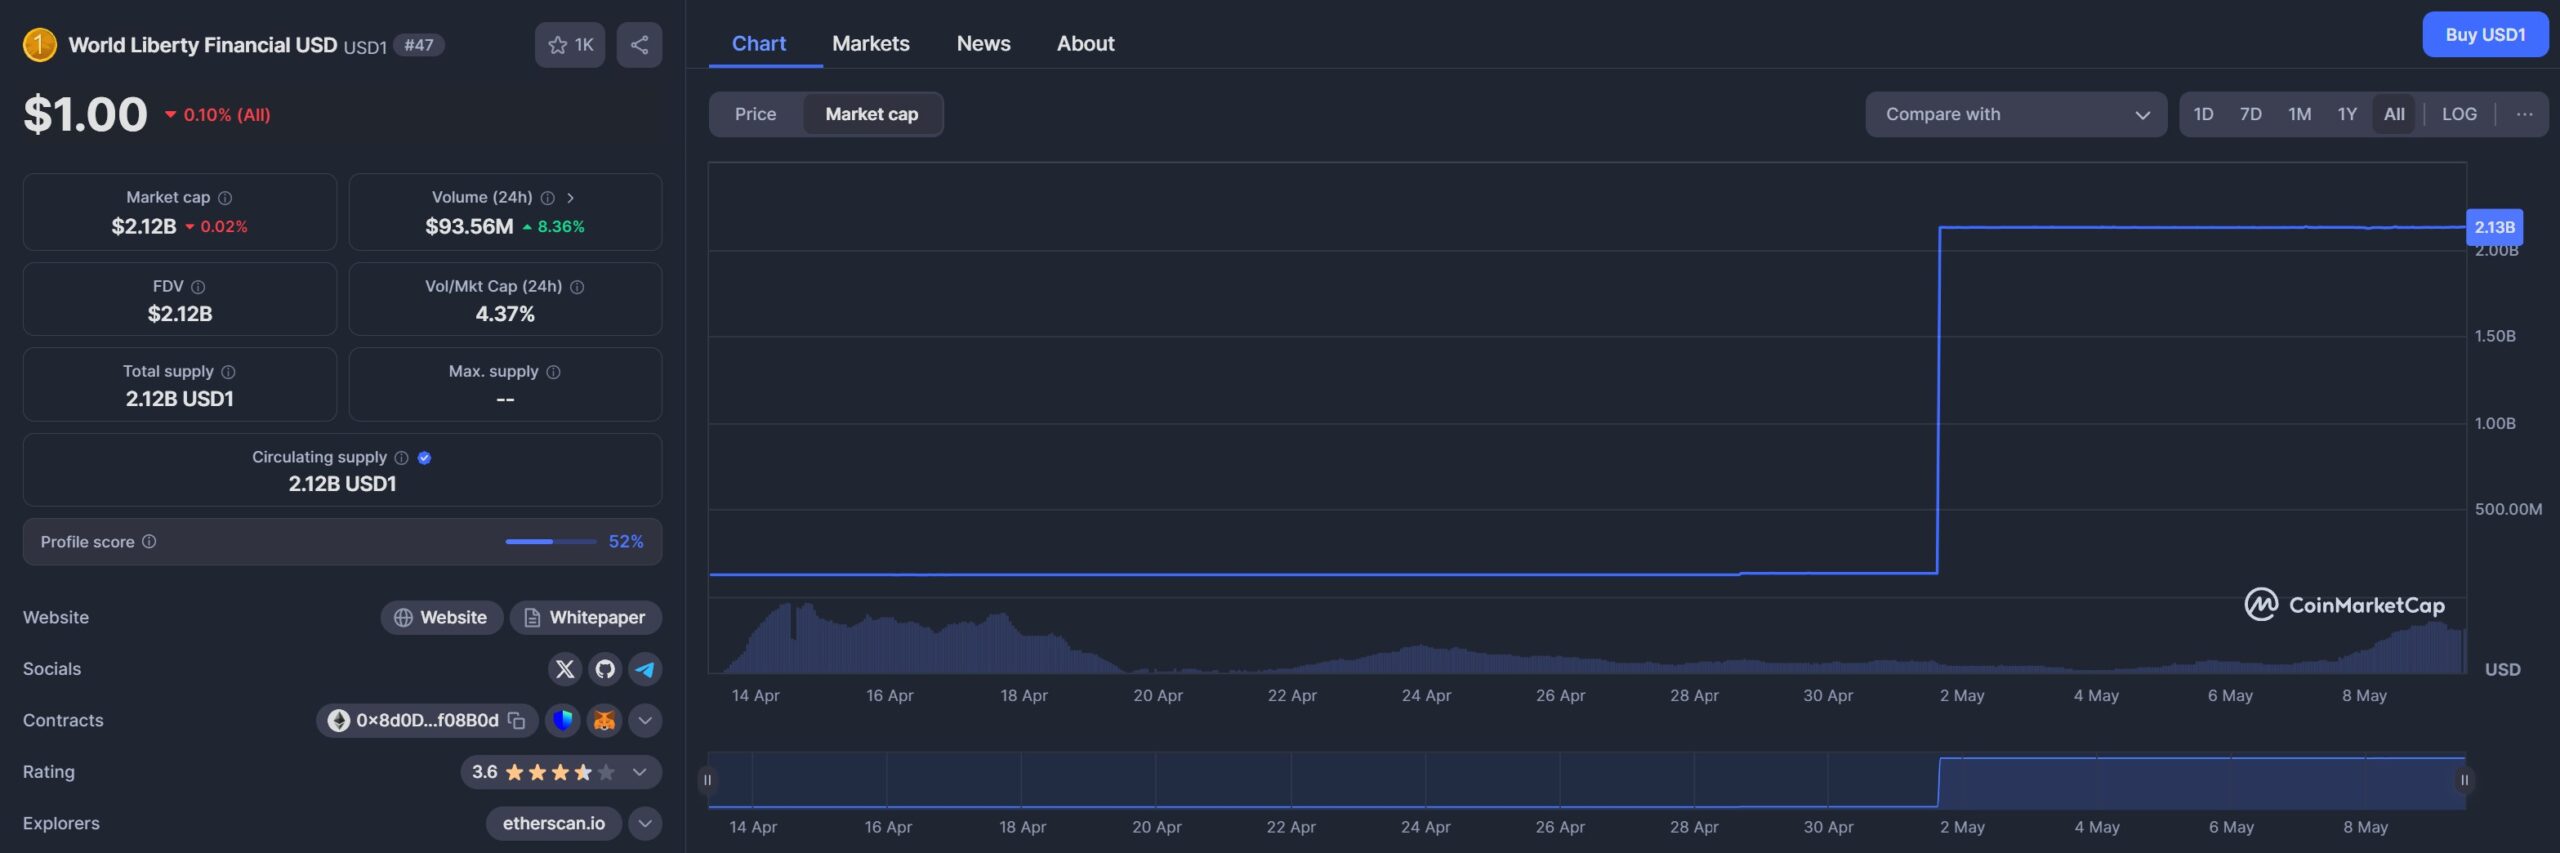Open Market cap info icon
Image resolution: width=2560 pixels, height=853 pixels.
tap(225, 198)
